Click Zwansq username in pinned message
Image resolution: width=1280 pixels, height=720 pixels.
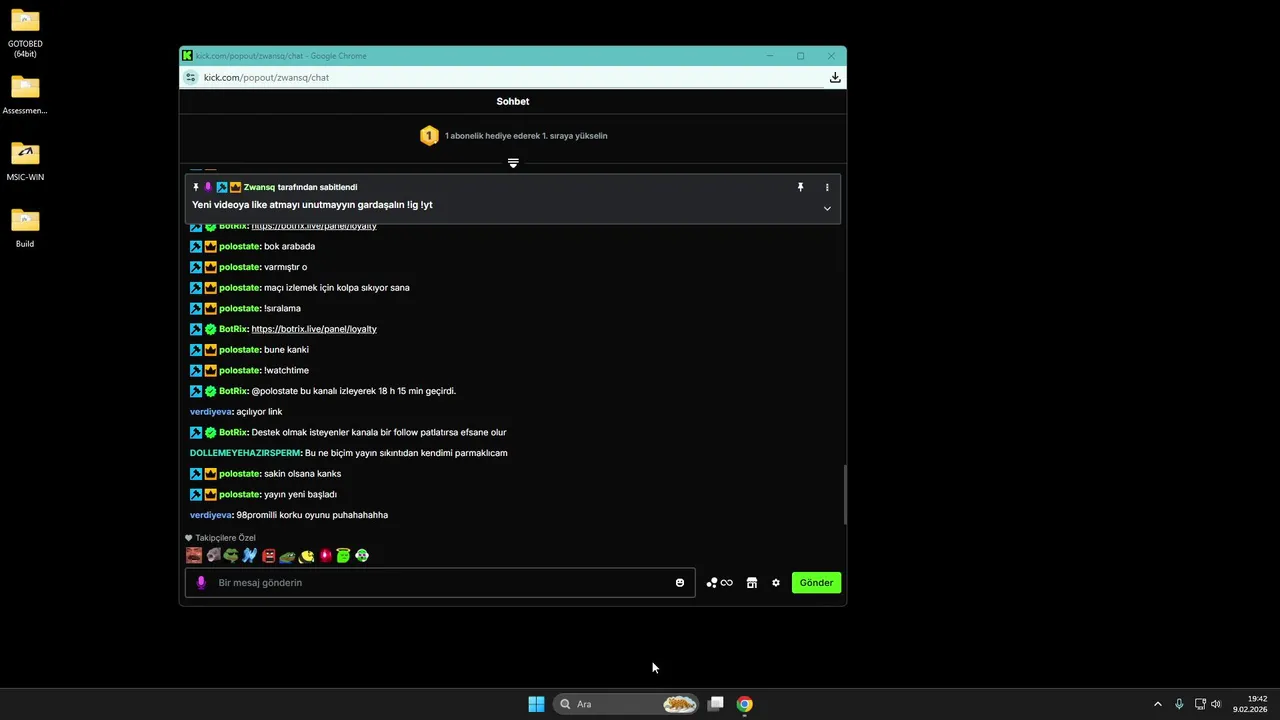[x=259, y=187]
